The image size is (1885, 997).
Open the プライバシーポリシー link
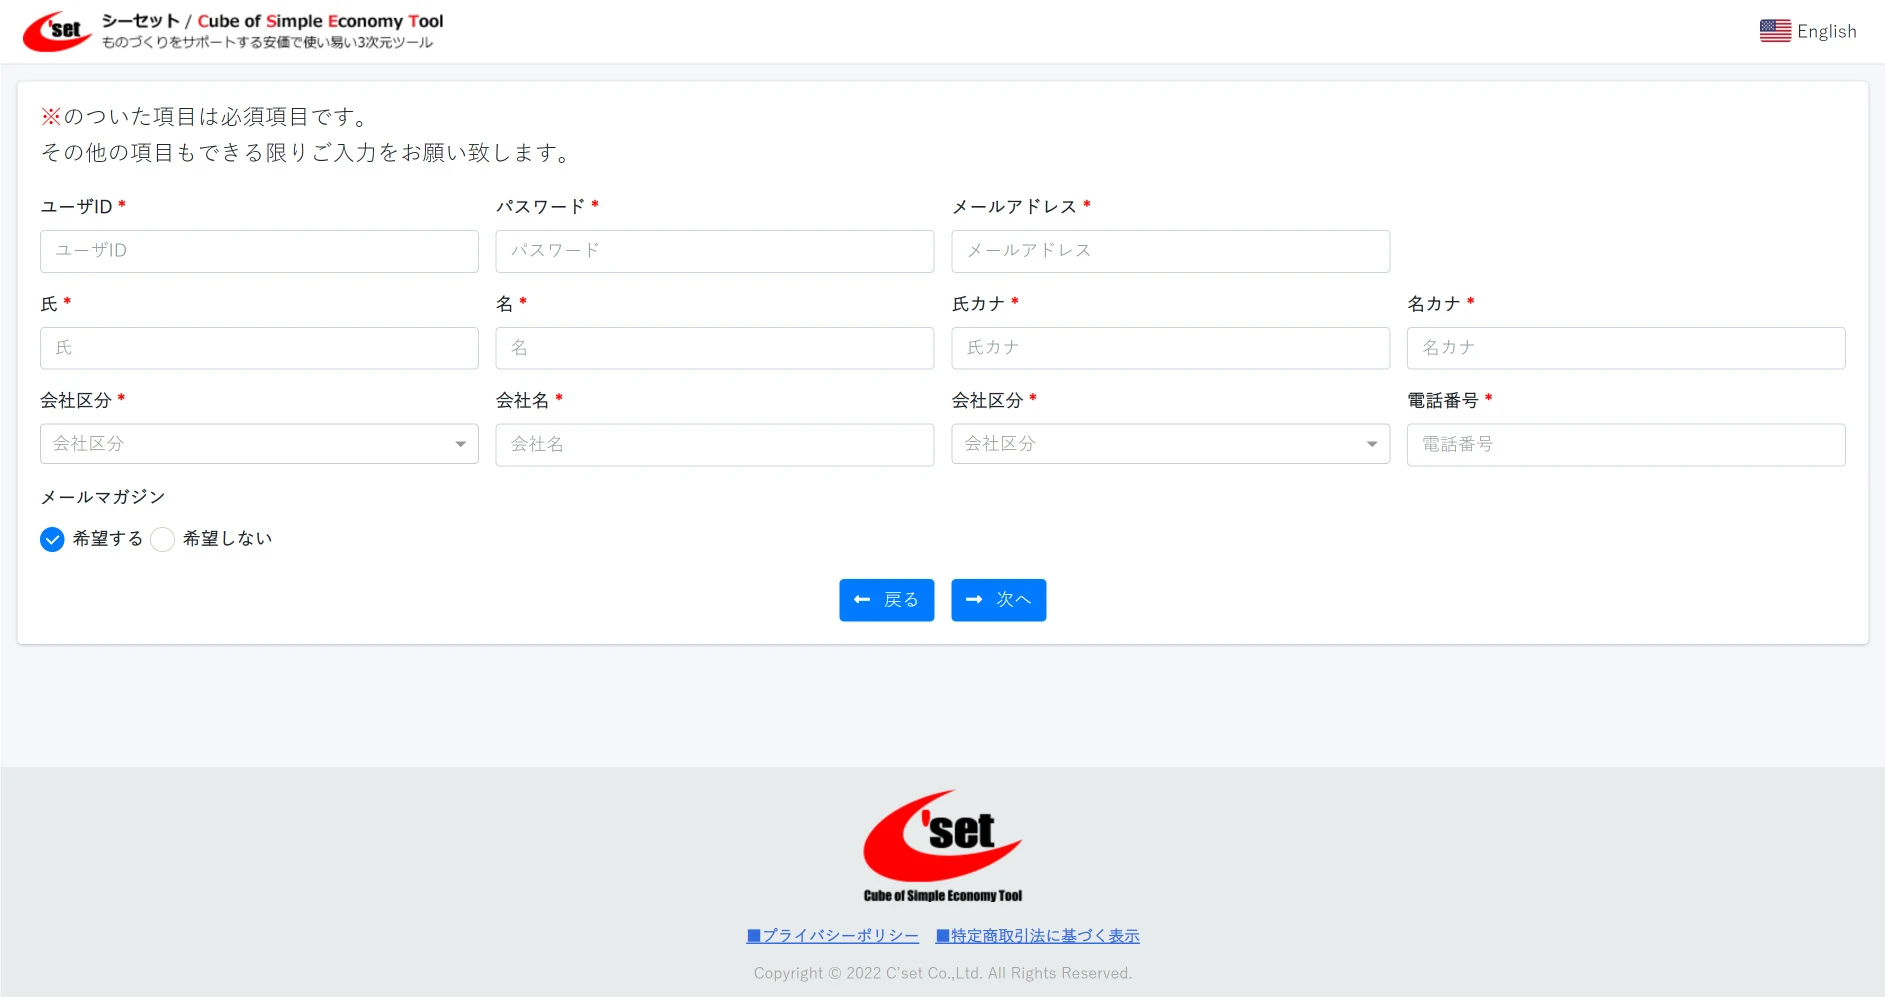coord(832,936)
